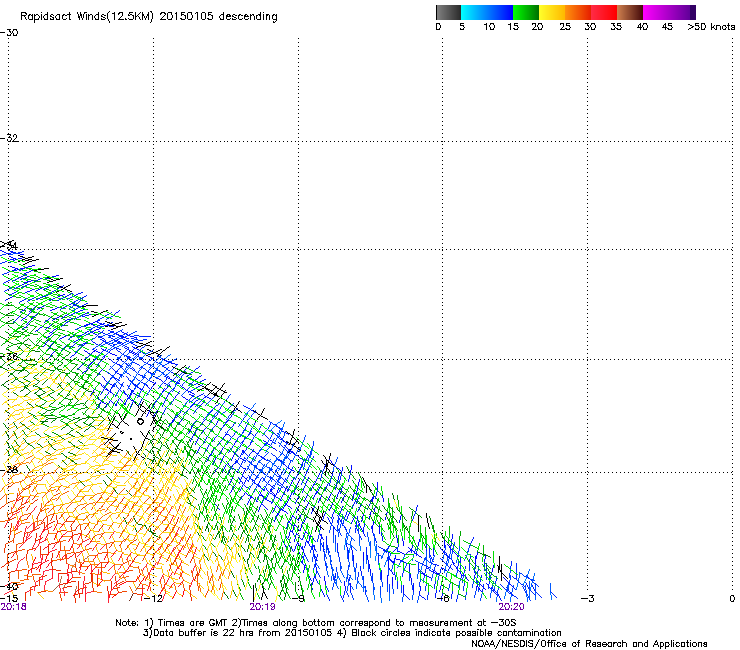Click the legend scale label "35"
This screenshot has height=650, width=740.
(x=616, y=27)
